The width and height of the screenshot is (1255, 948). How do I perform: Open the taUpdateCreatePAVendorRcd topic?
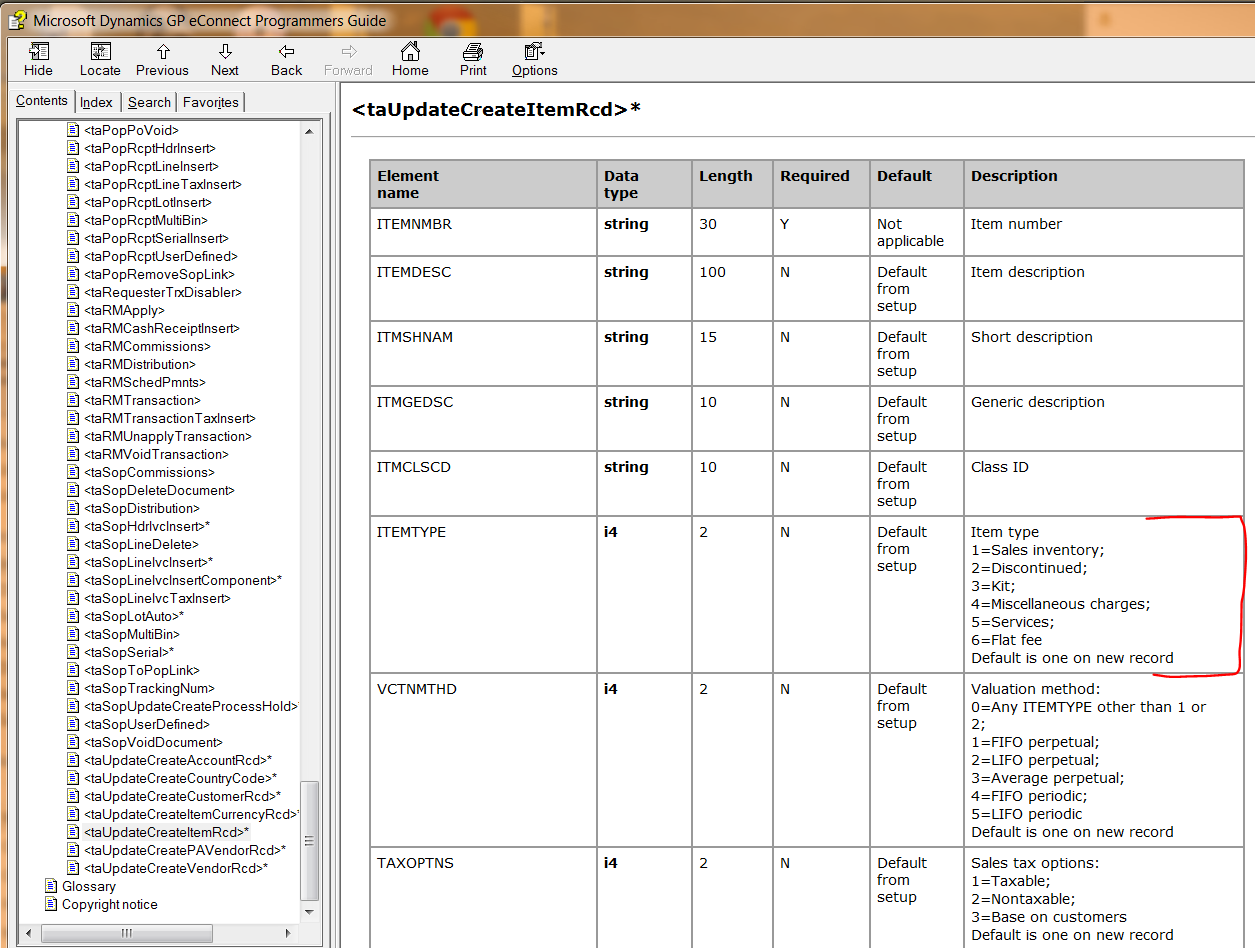[x=185, y=850]
